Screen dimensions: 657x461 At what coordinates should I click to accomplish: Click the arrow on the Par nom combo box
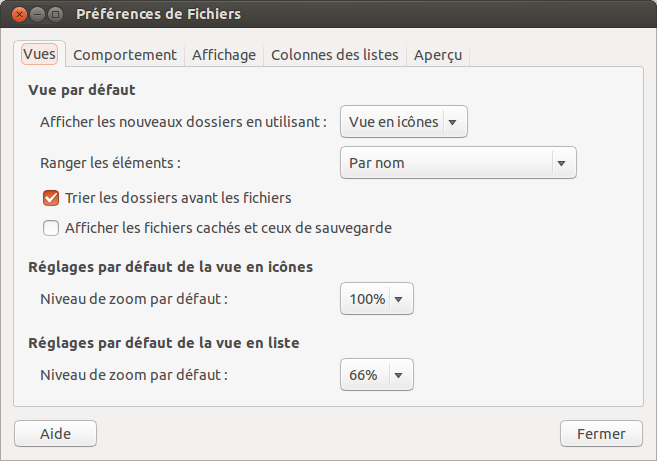click(x=561, y=163)
